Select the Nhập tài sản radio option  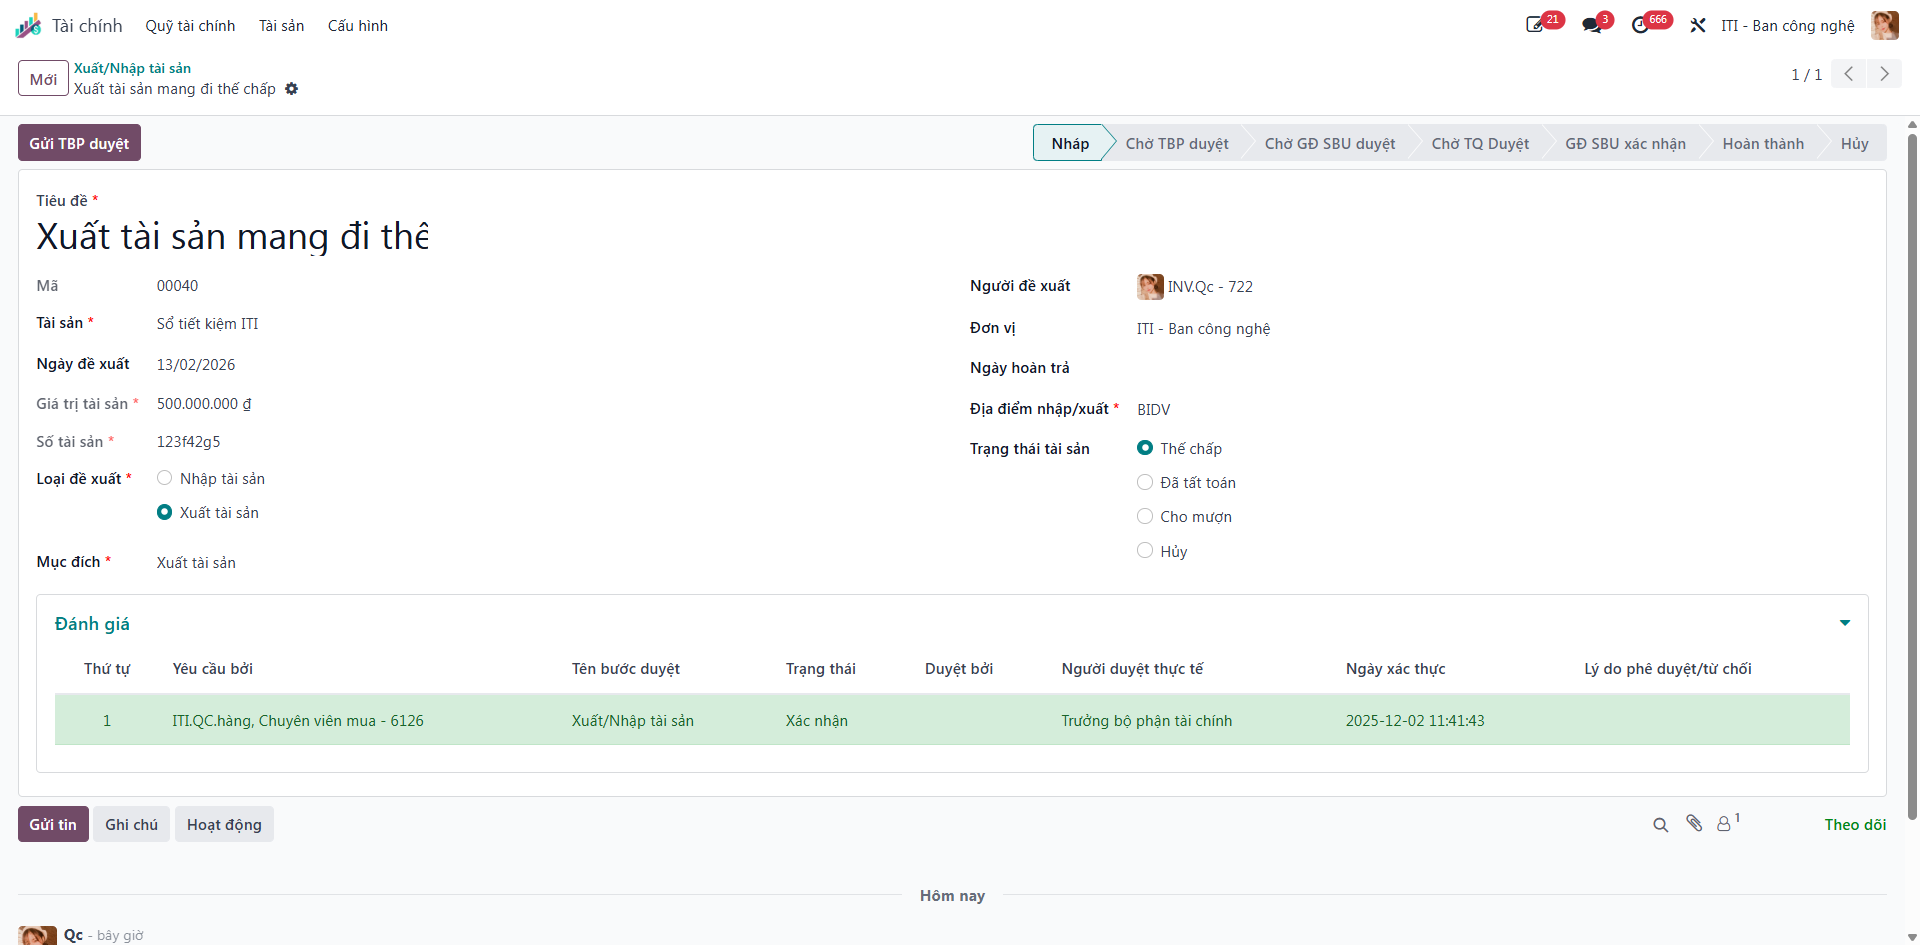tap(165, 478)
